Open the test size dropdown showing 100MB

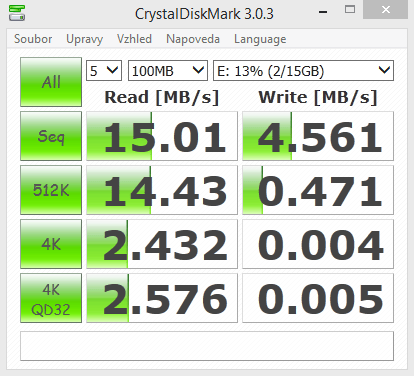coord(168,71)
